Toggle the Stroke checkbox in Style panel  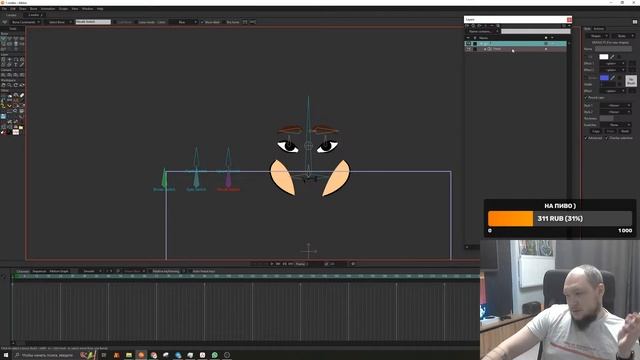tap(586, 78)
